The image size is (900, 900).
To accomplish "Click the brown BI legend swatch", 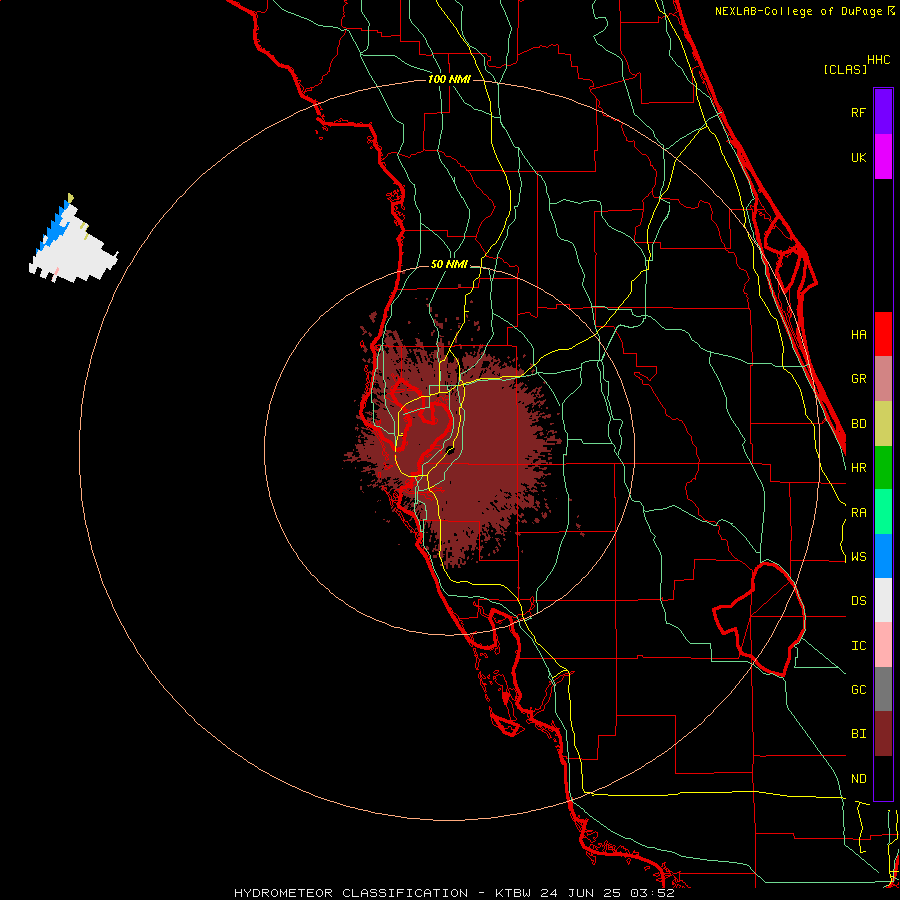I will 883,734.
